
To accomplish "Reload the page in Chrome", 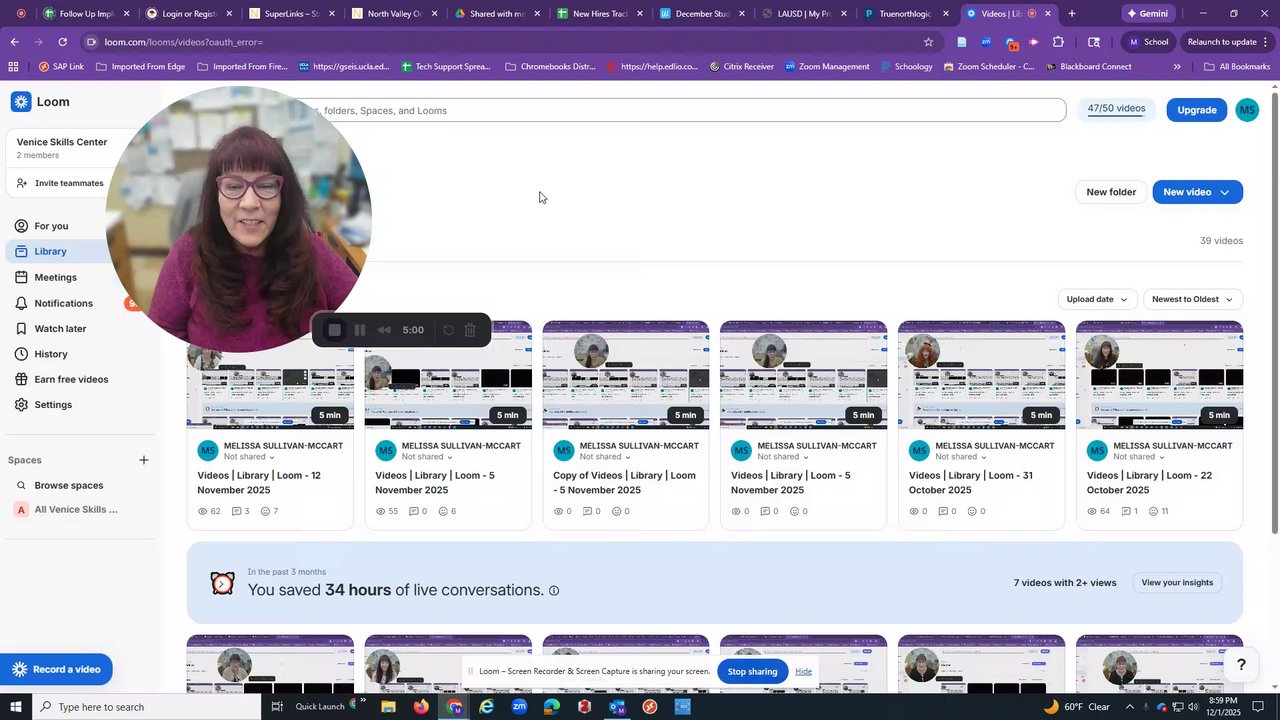I will 63,42.
